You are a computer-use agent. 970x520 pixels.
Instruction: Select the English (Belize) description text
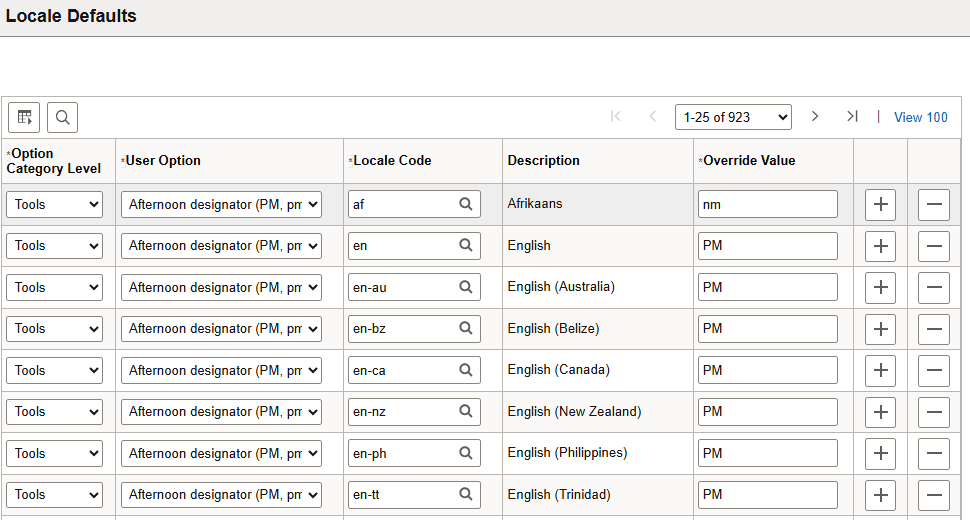(553, 328)
